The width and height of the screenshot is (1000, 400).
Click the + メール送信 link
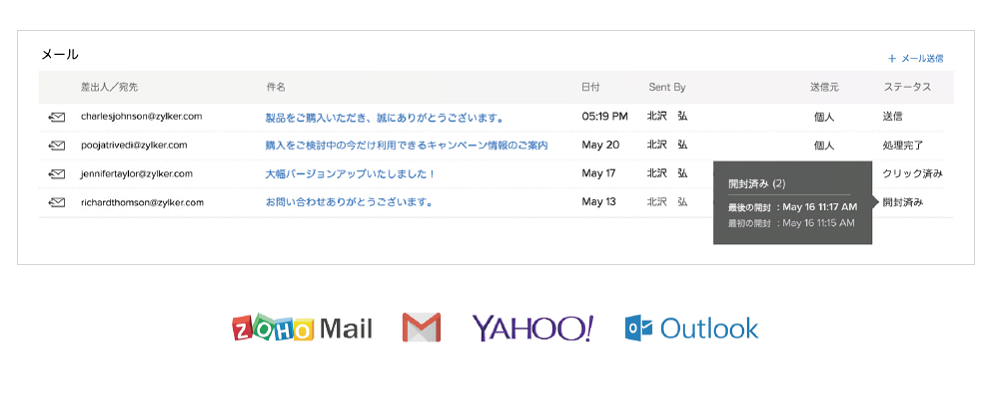click(x=916, y=59)
